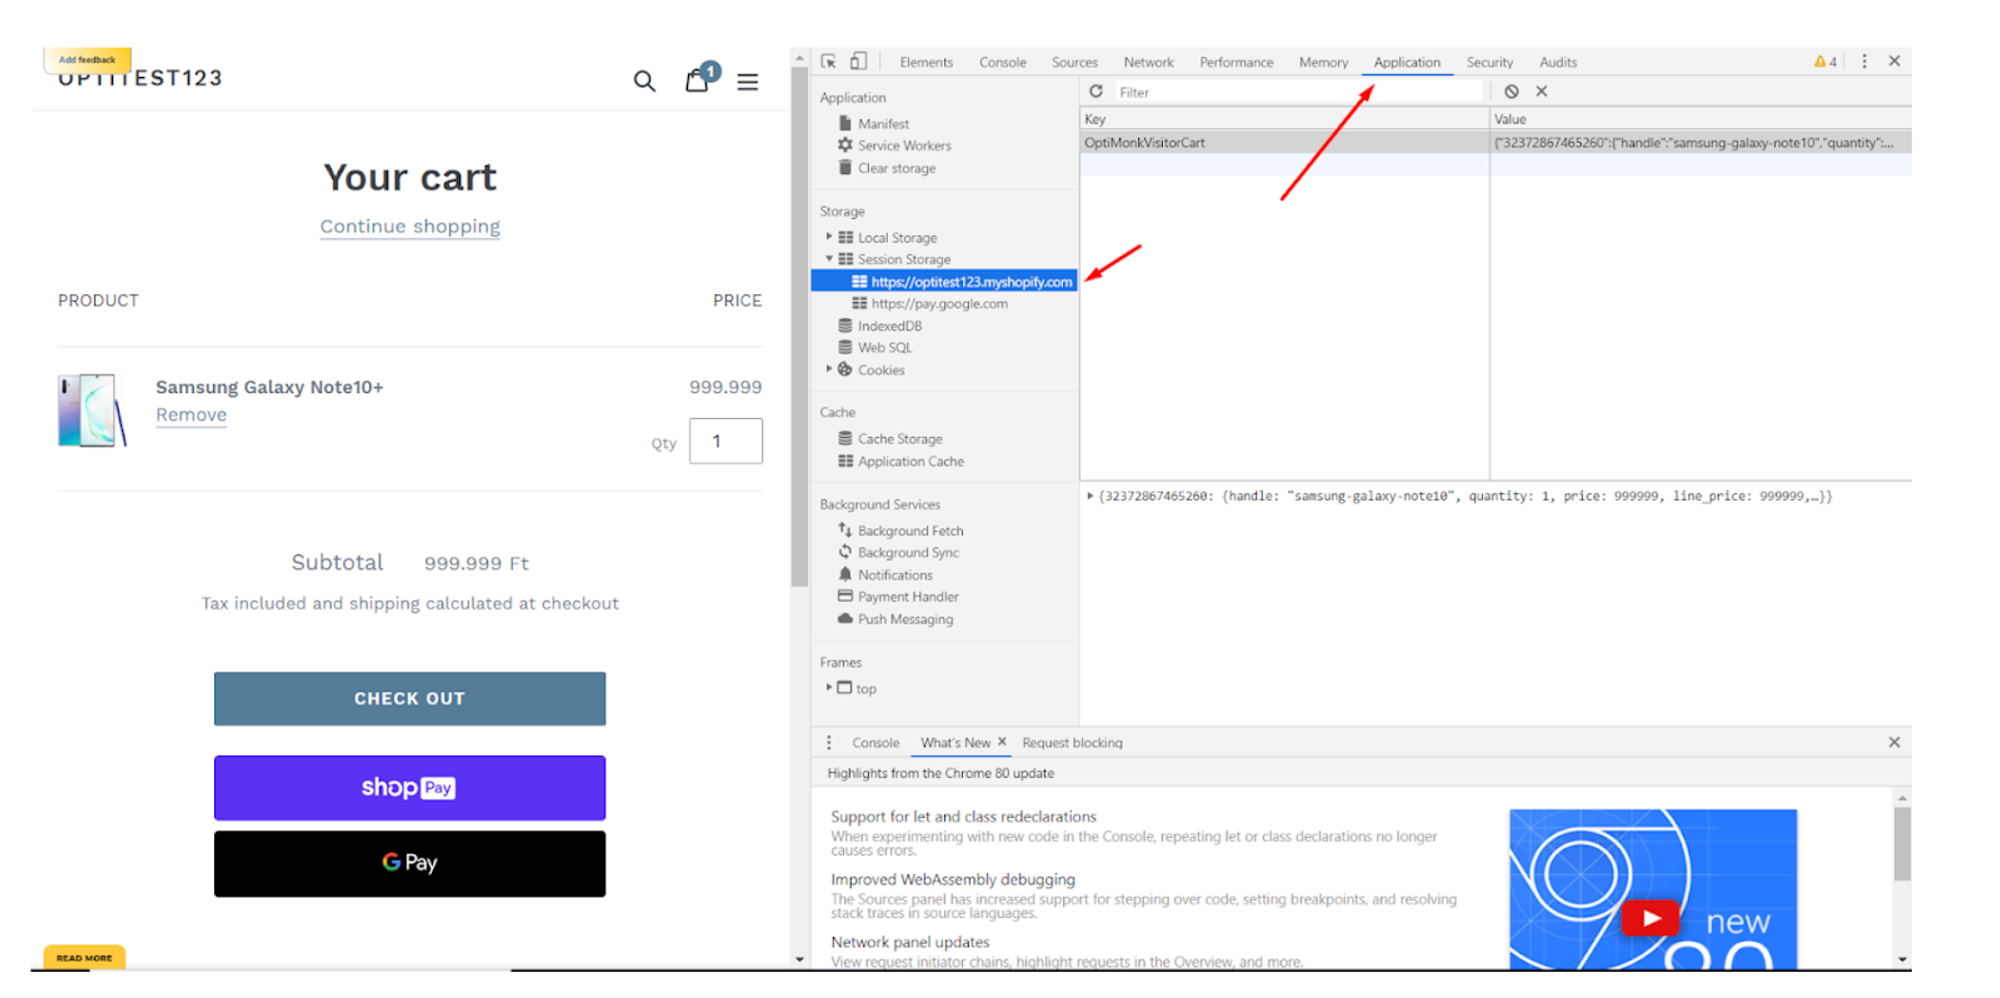2000x998 pixels.
Task: Open the store search icon
Action: pos(644,81)
